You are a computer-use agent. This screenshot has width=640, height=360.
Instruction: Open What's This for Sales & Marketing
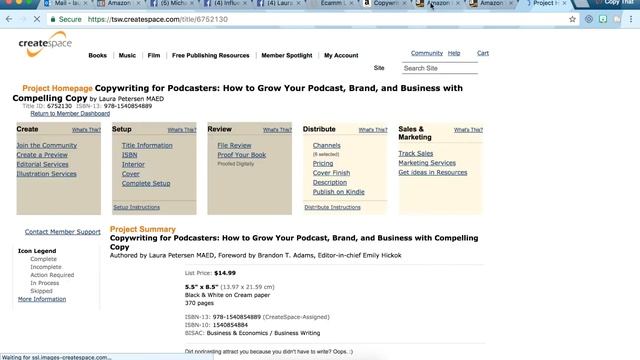point(468,130)
